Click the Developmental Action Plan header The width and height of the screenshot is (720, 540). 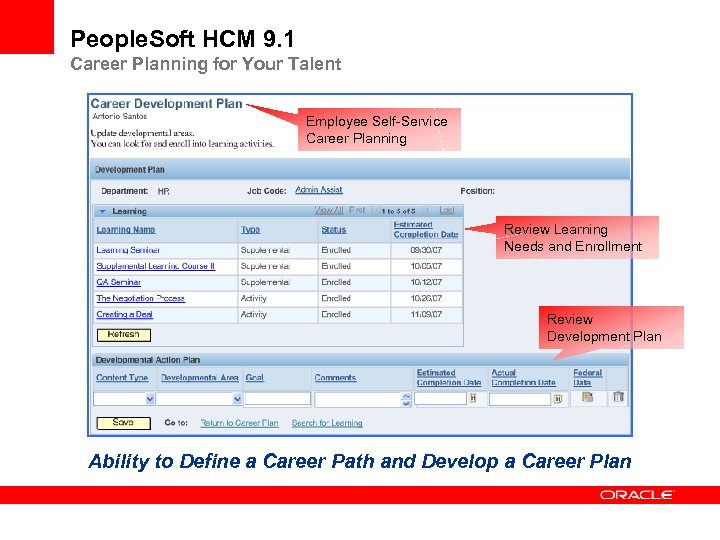click(359, 360)
